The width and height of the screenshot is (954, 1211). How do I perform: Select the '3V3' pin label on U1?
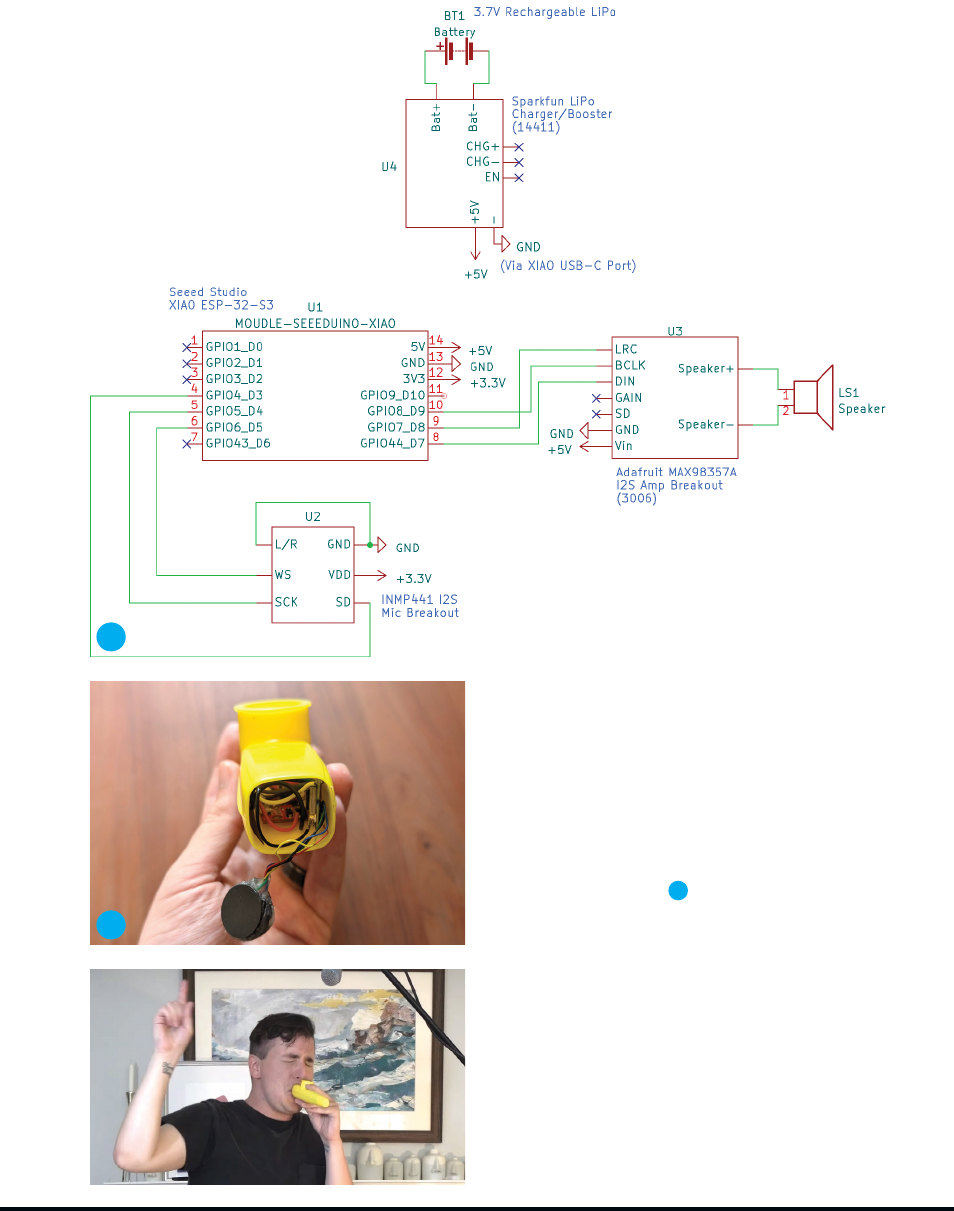(x=413, y=379)
